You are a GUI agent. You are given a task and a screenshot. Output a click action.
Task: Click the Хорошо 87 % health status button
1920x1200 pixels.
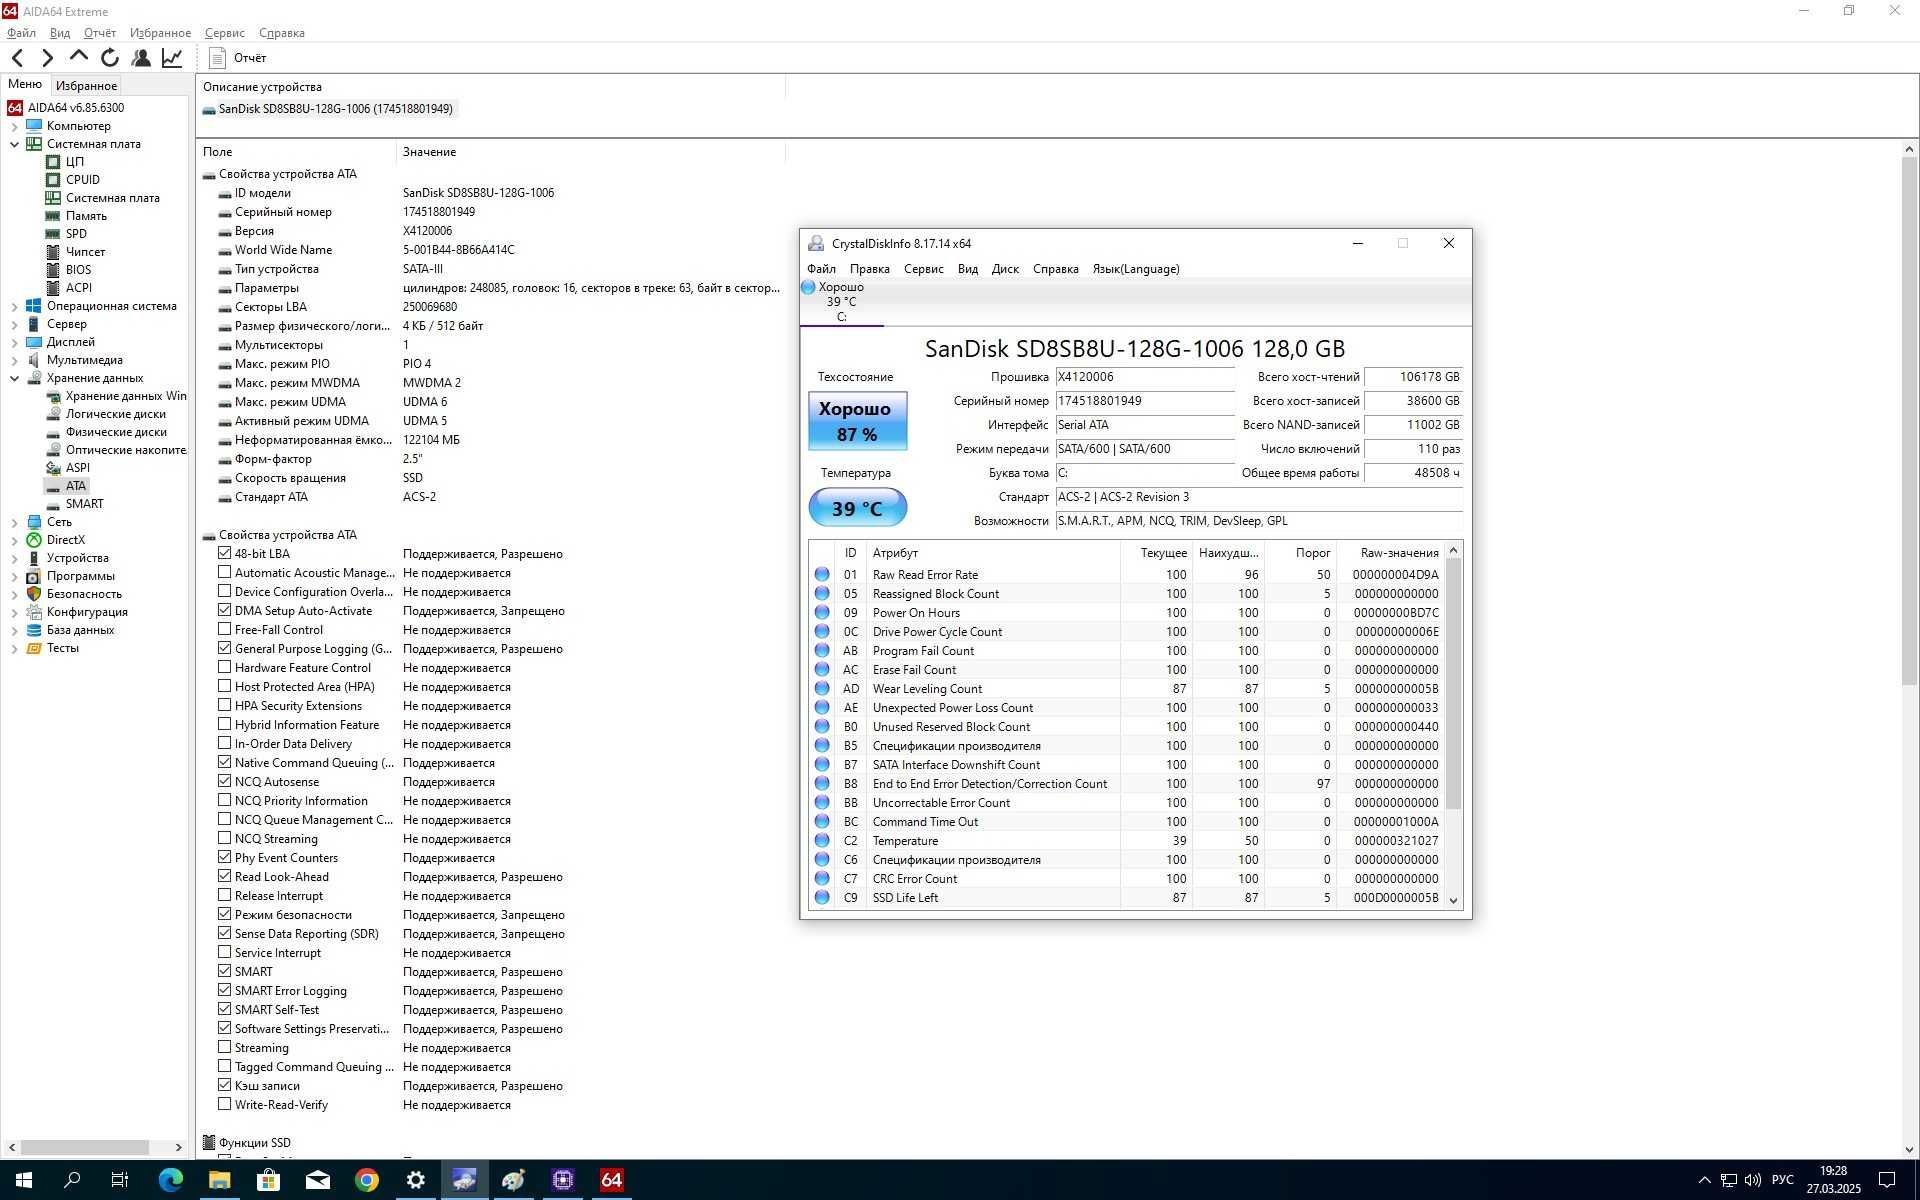(857, 421)
